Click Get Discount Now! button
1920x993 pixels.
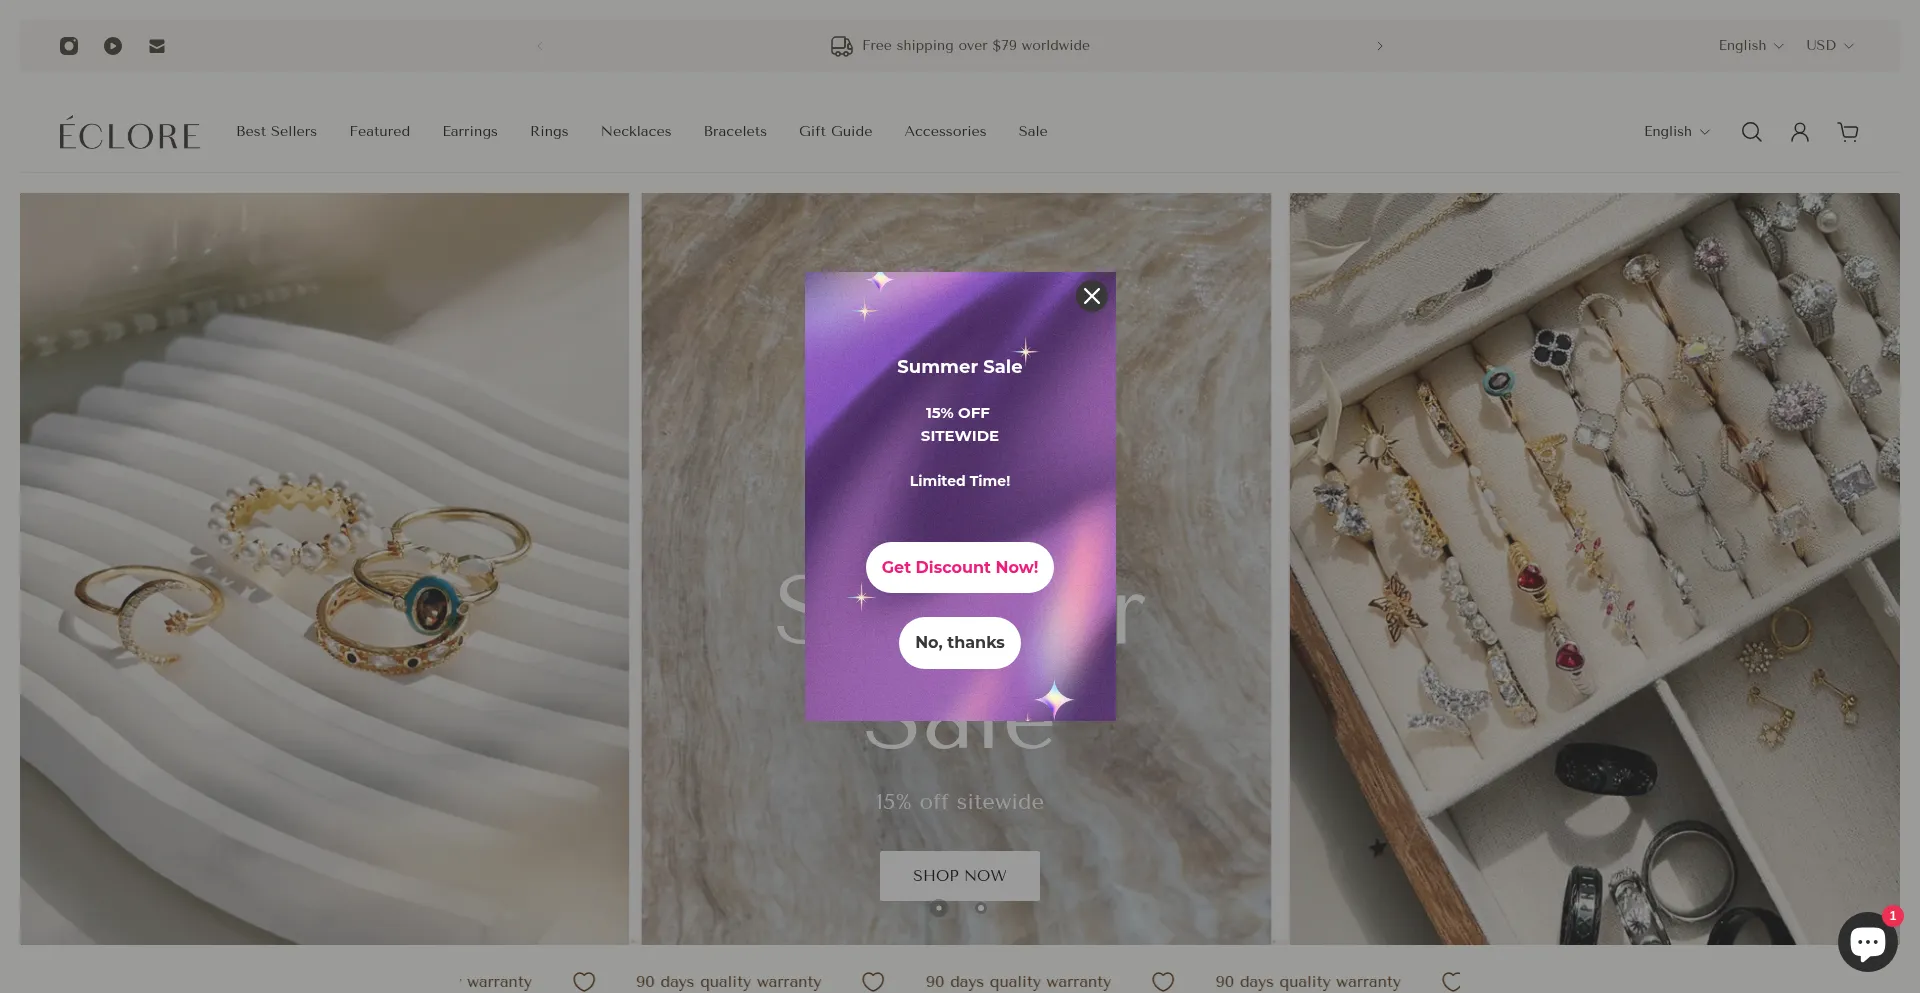[x=959, y=567]
